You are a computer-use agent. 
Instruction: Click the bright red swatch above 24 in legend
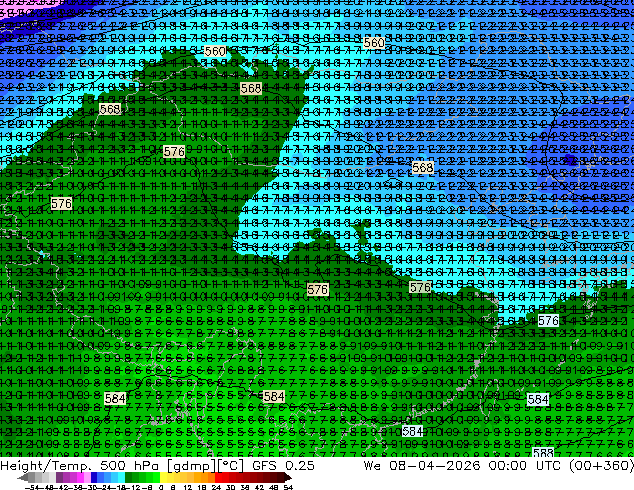[x=218, y=477]
